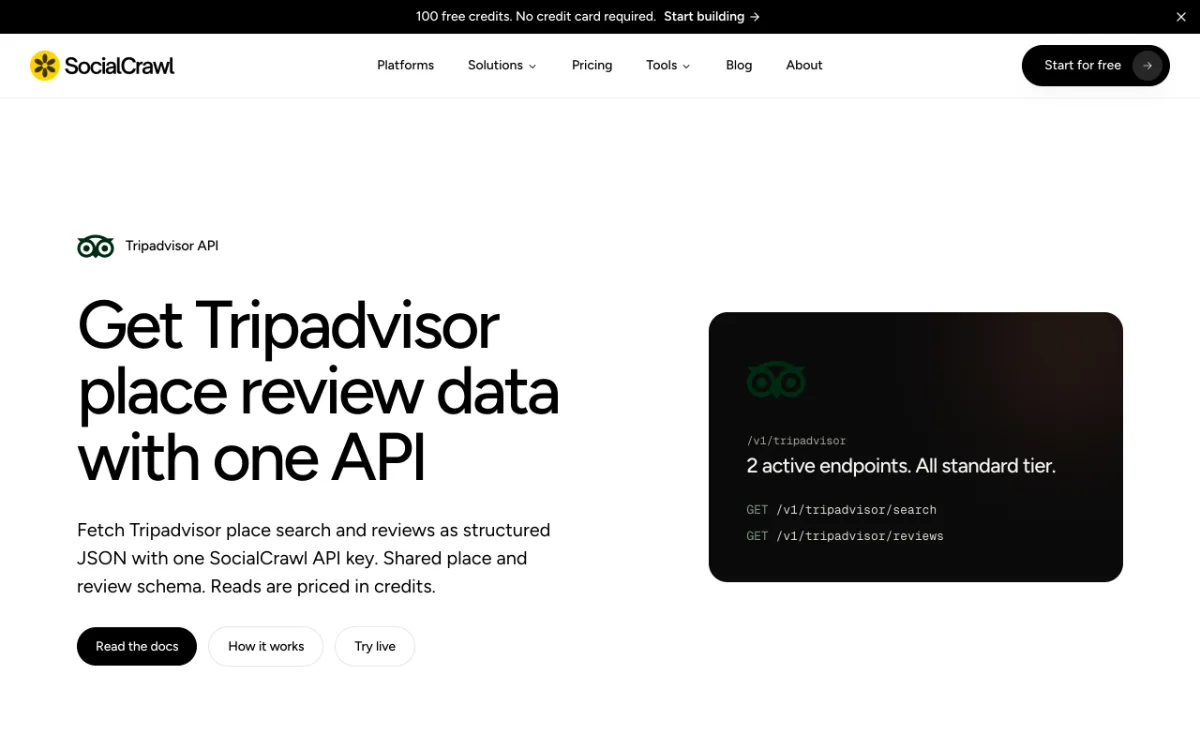Viewport: 1200px width, 750px height.
Task: Click the '2 active endpoints. All standard tier.' text
Action: pyautogui.click(x=901, y=466)
